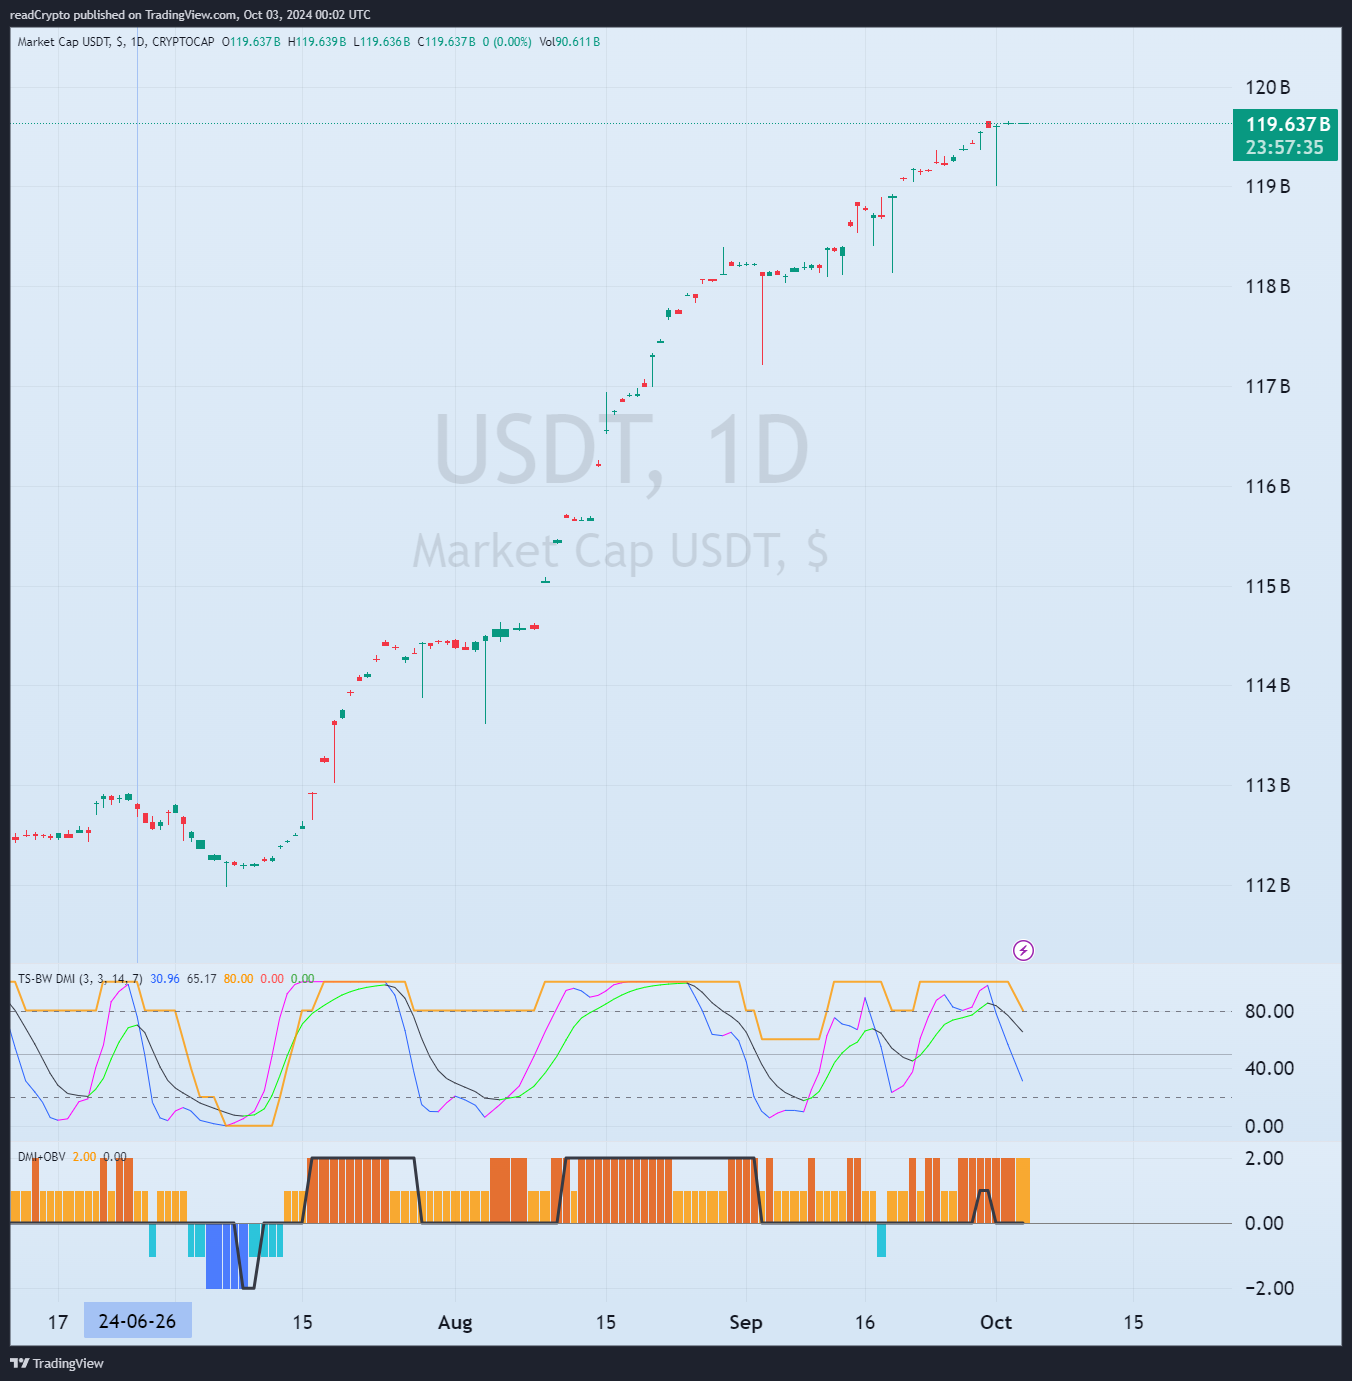
Task: Click the Oct label on the time axis
Action: [996, 1322]
